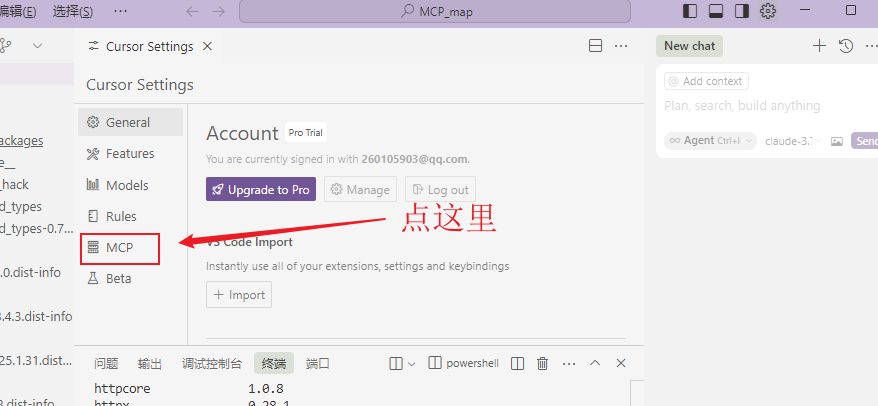The height and width of the screenshot is (406, 878).
Task: Click the Log out button
Action: point(441,189)
